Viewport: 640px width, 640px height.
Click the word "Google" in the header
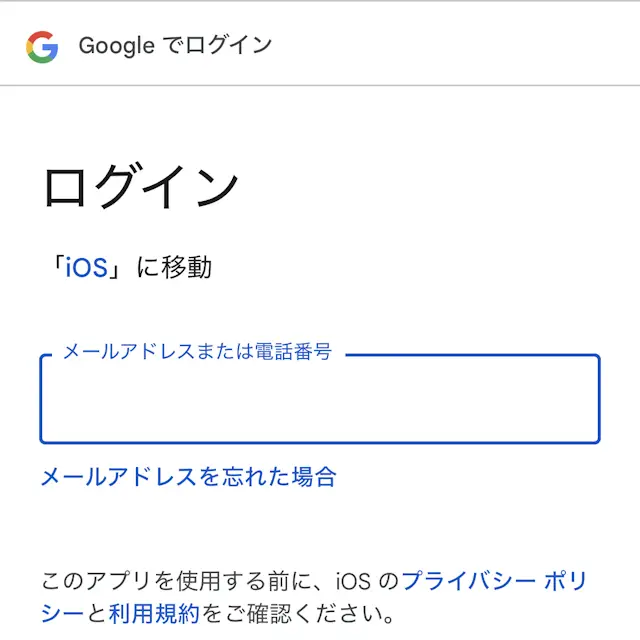116,46
